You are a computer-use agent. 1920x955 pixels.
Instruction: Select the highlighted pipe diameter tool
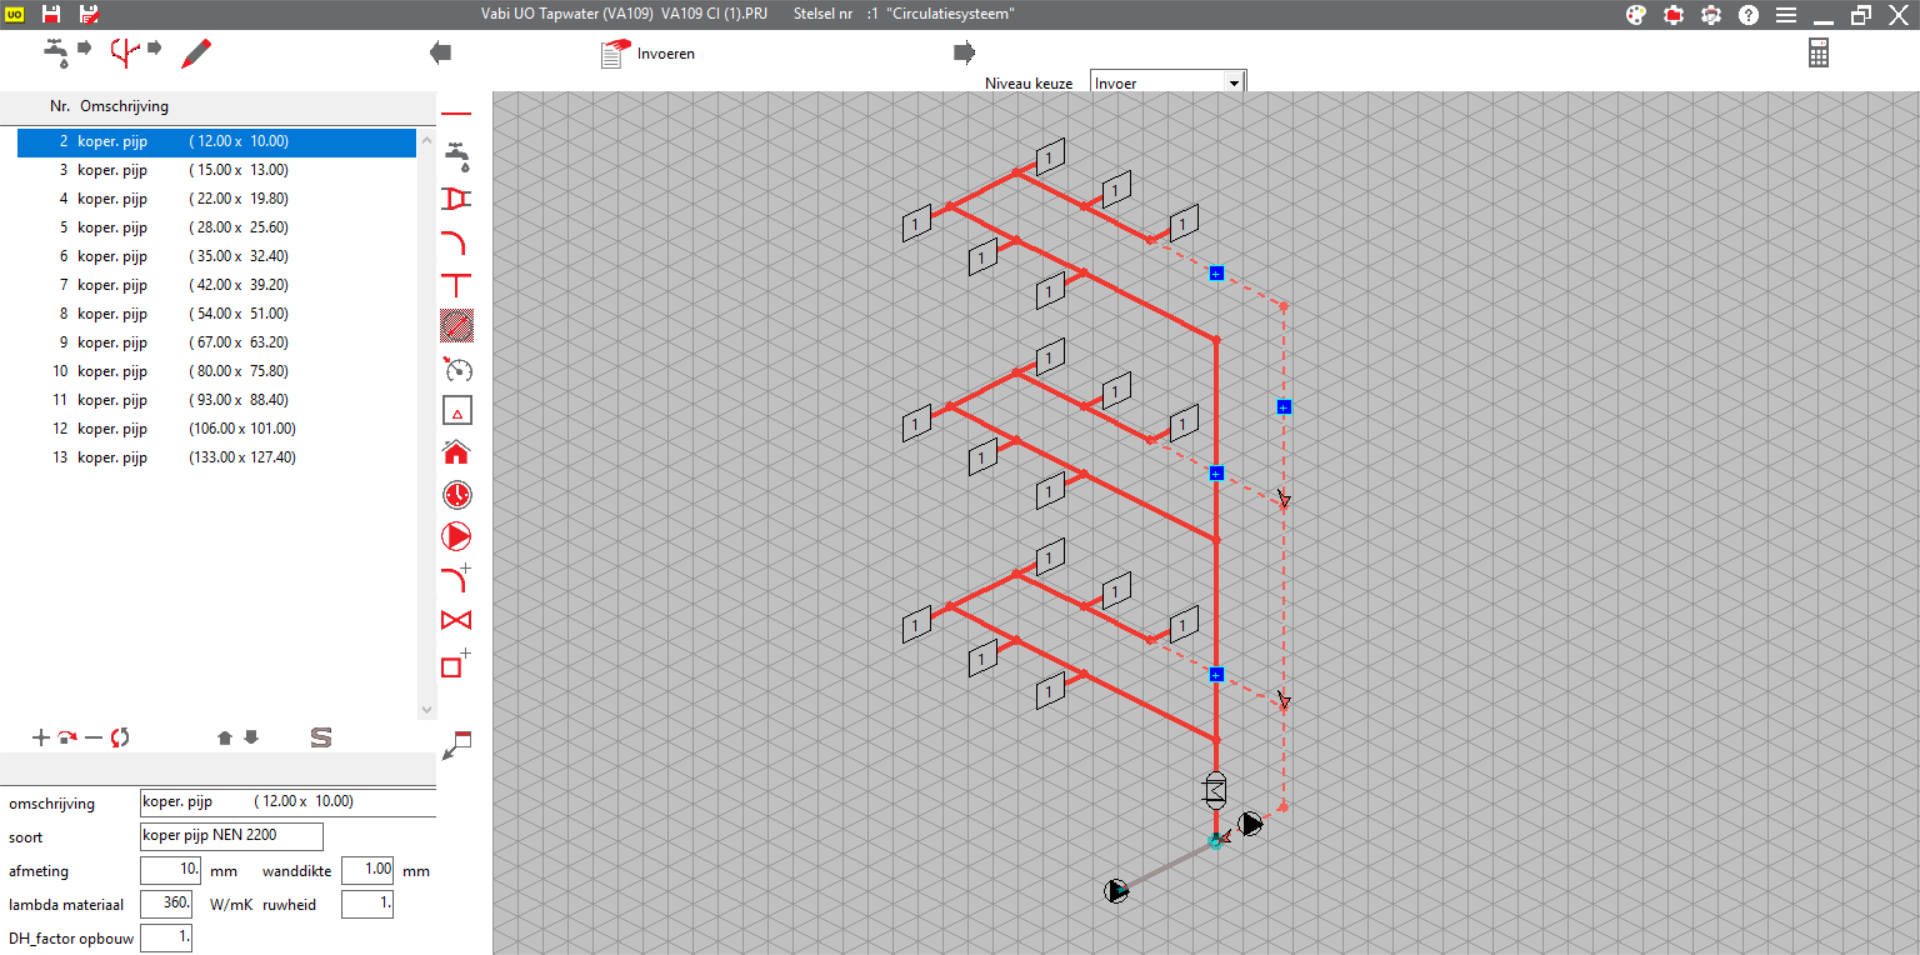click(x=457, y=326)
